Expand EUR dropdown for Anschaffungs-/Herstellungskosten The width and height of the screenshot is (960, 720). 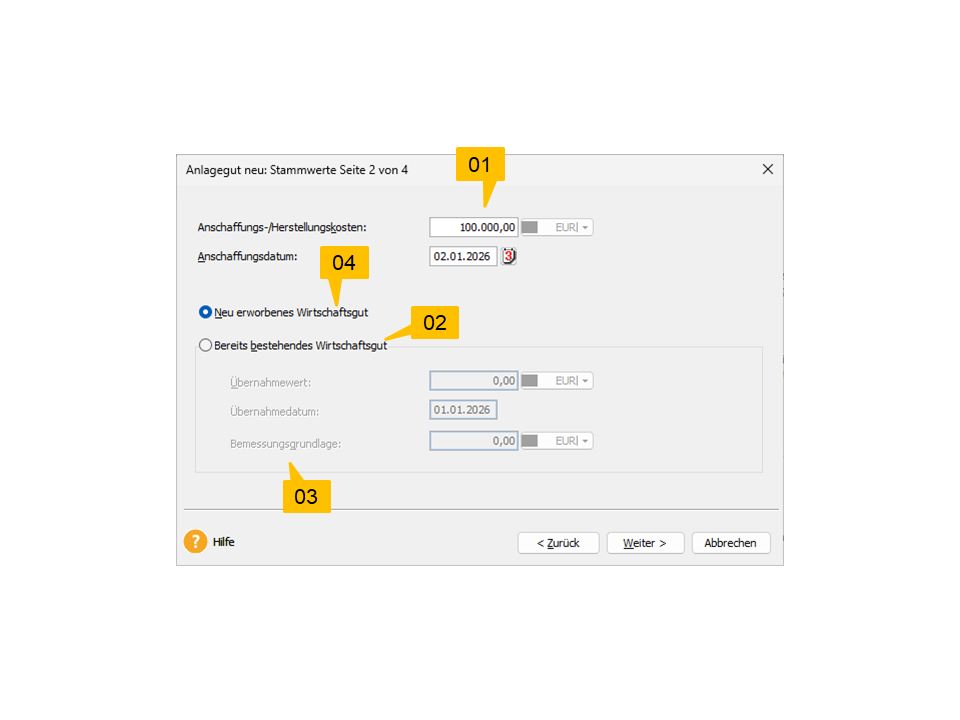tap(585, 227)
